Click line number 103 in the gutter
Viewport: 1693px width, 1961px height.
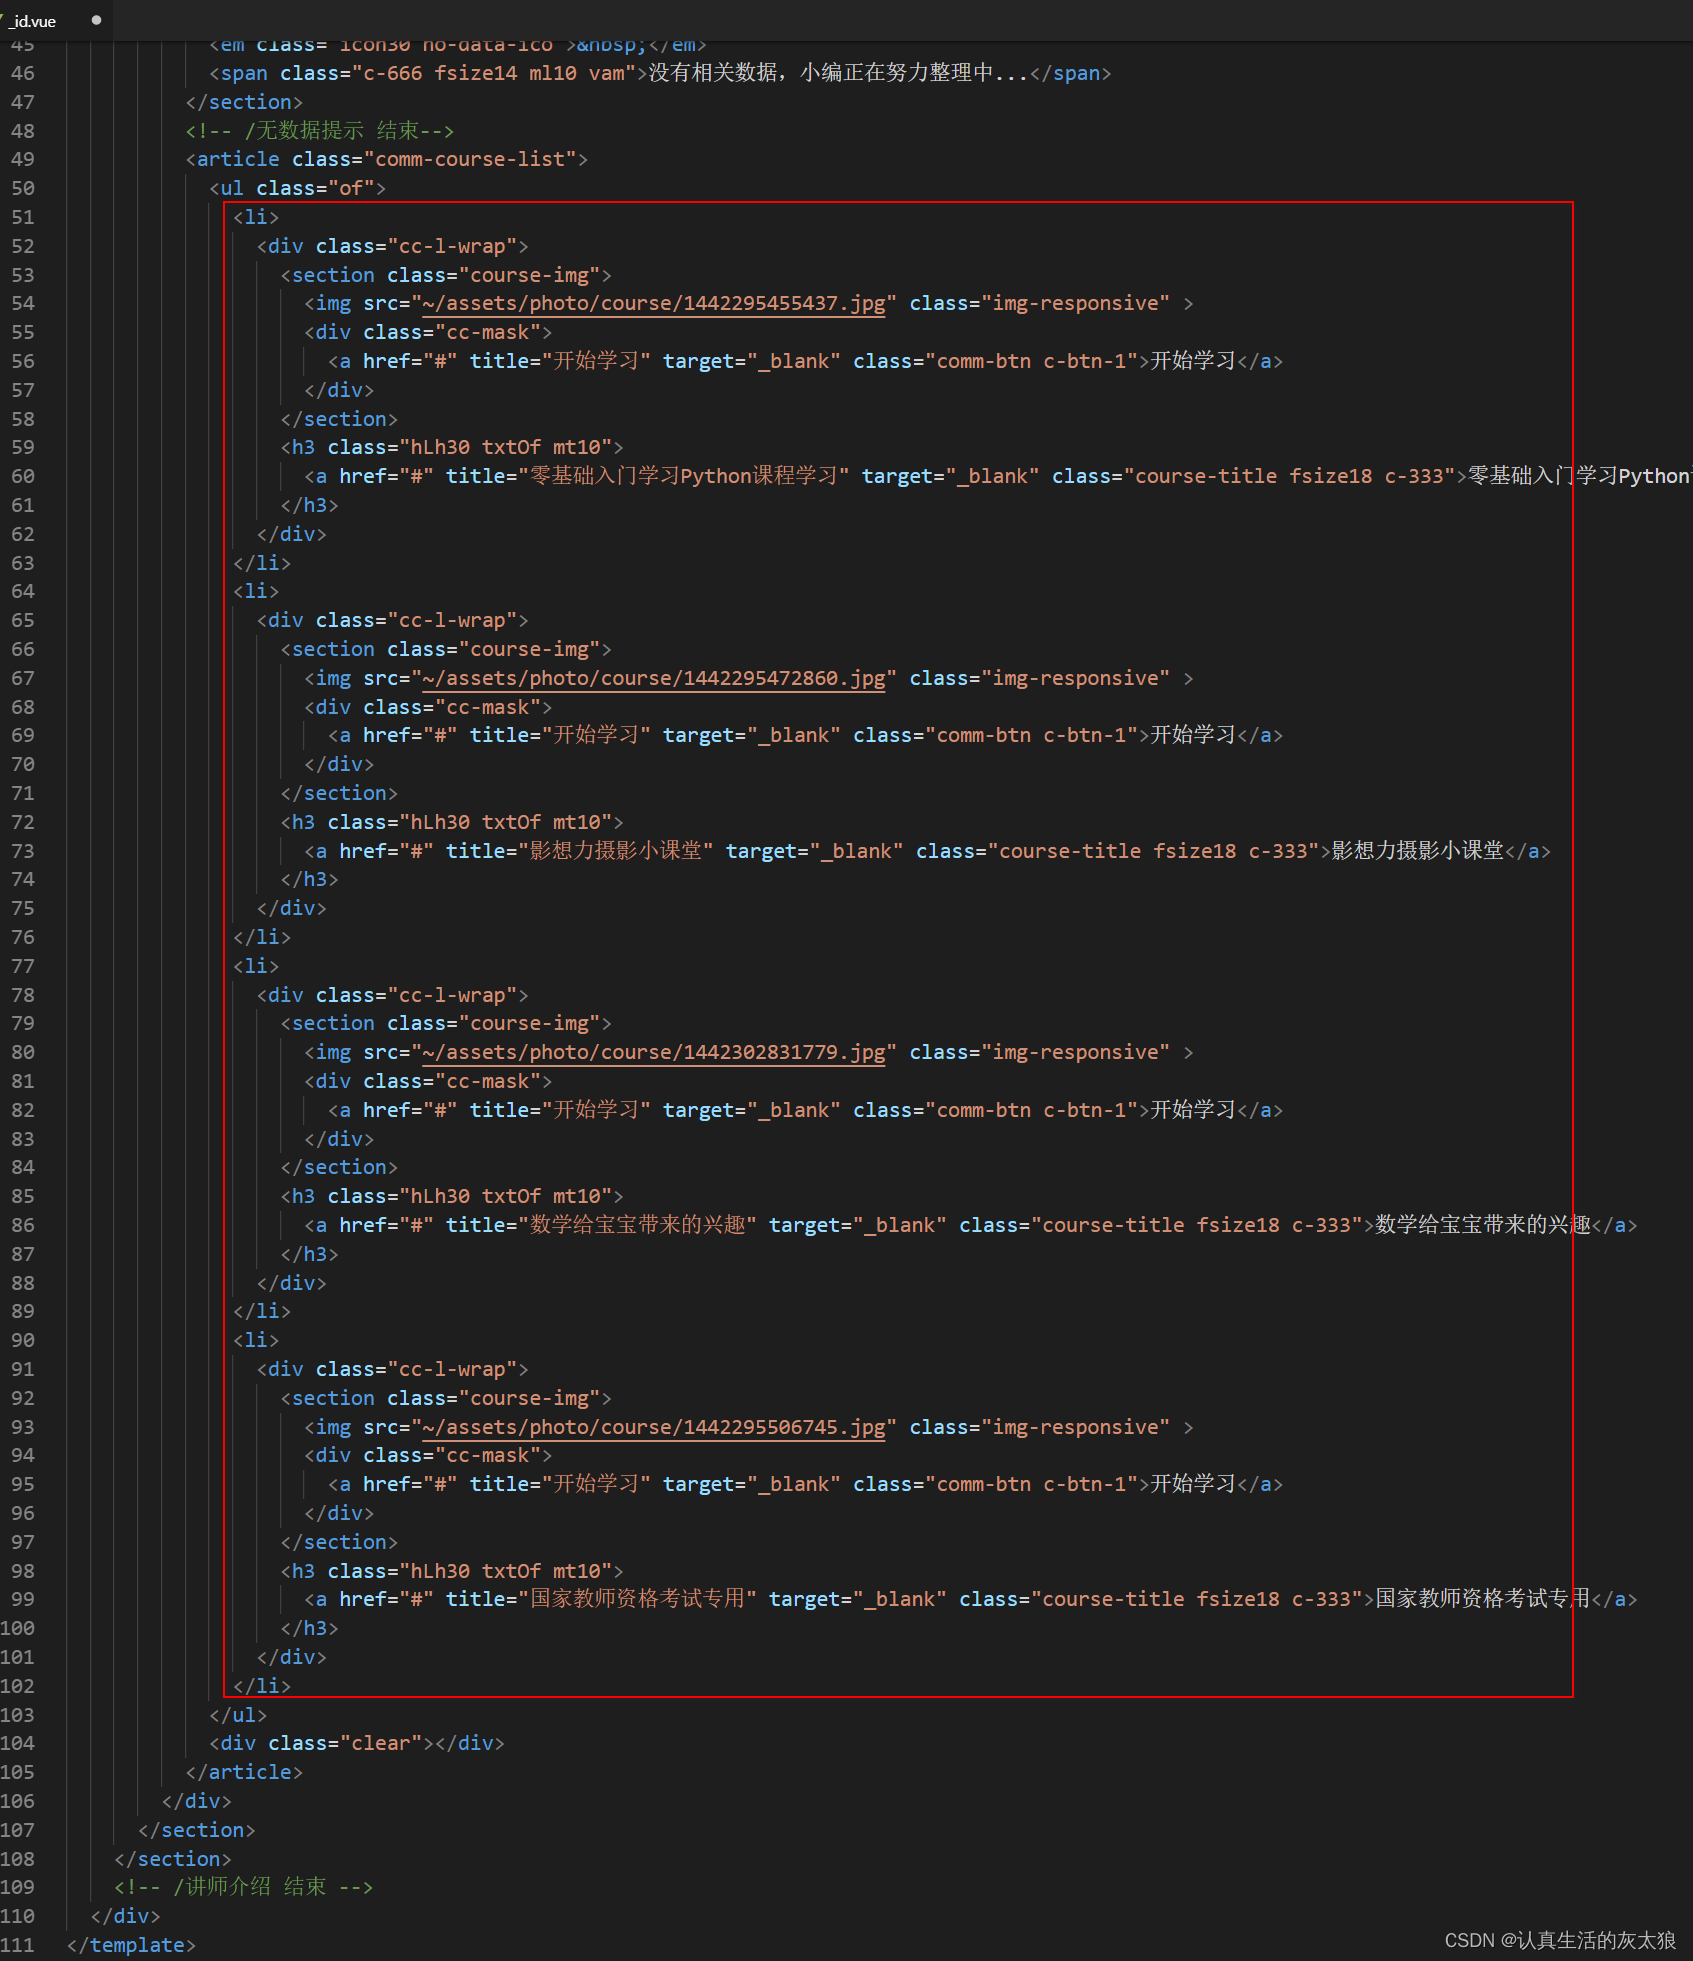17,1715
